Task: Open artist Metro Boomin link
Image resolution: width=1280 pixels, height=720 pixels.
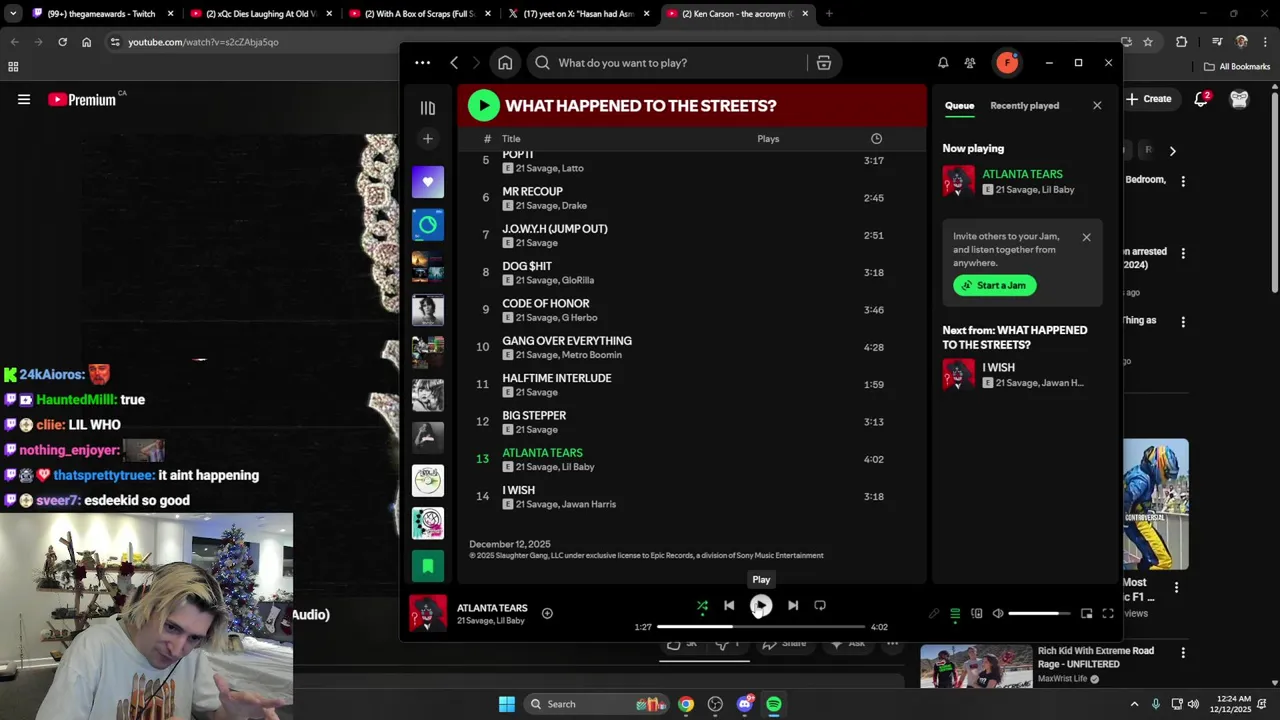Action: [592, 355]
